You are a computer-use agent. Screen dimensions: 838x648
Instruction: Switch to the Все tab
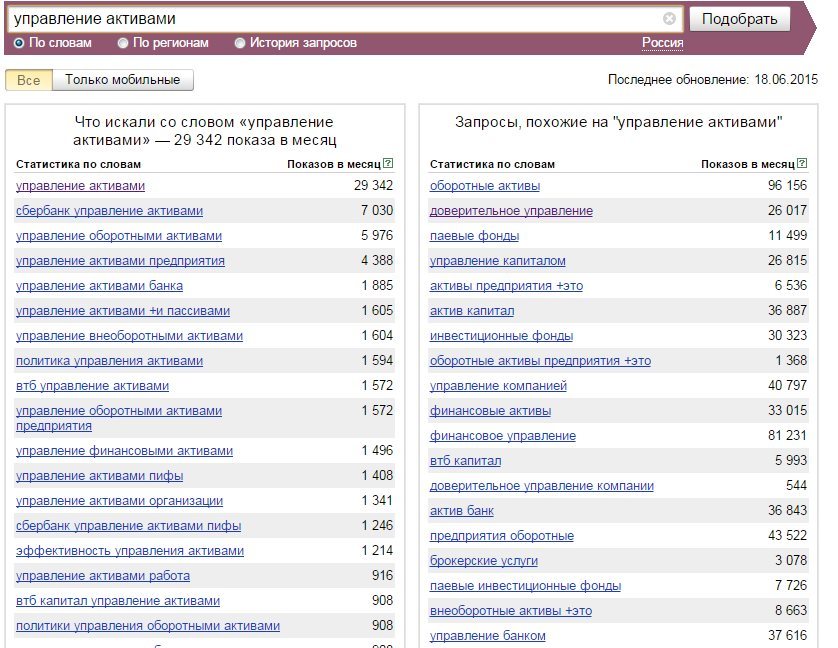click(x=29, y=80)
